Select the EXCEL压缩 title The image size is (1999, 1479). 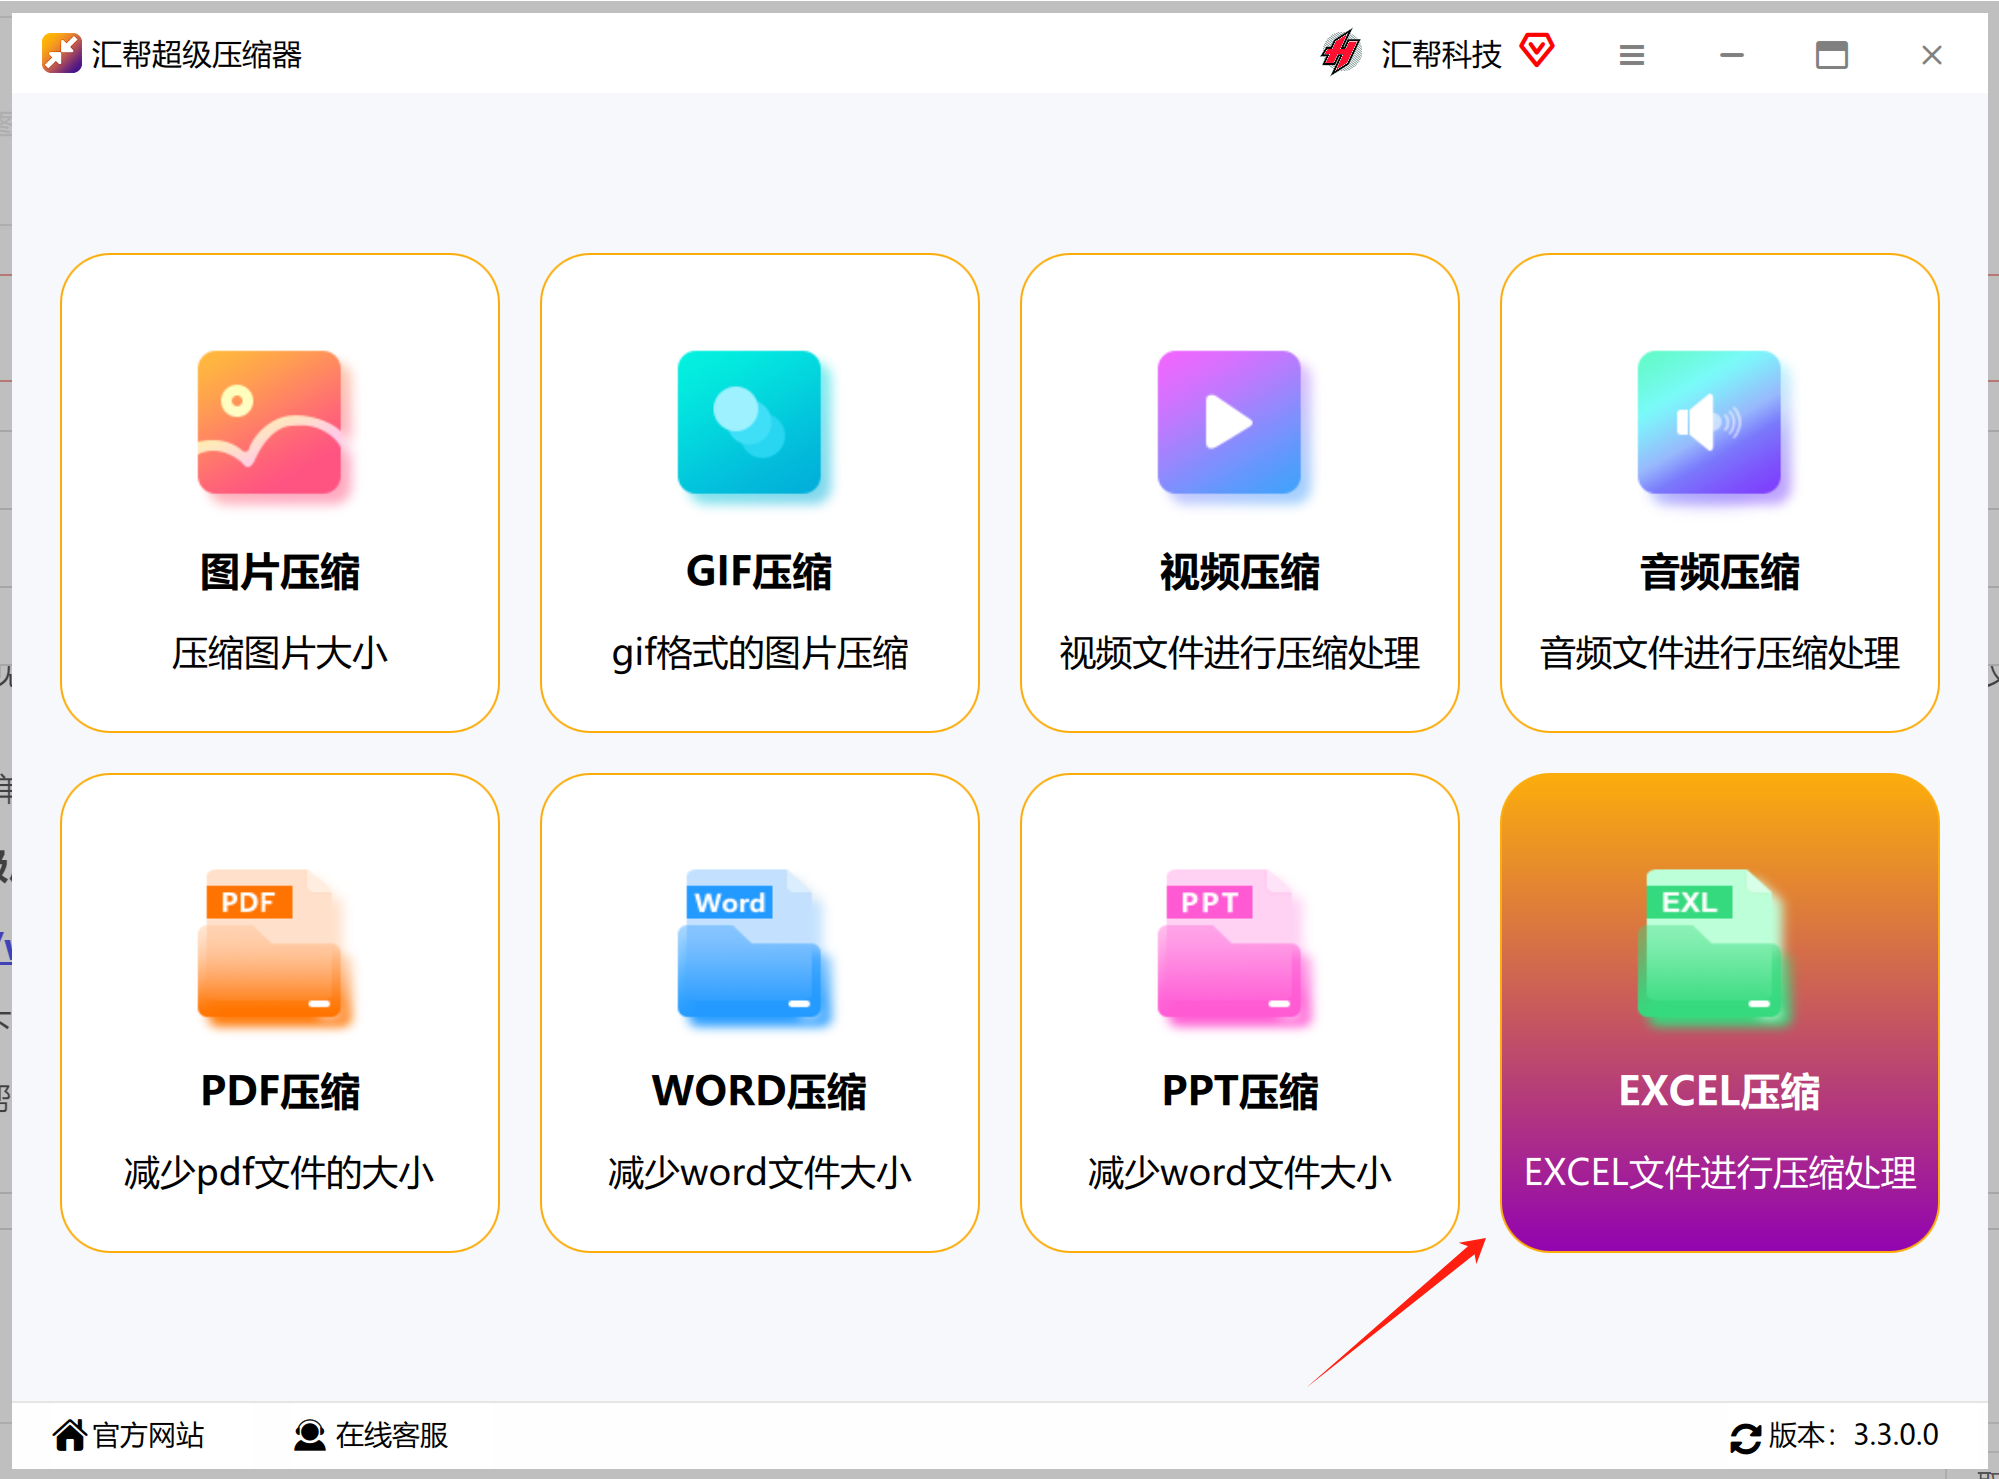[x=1720, y=1091]
